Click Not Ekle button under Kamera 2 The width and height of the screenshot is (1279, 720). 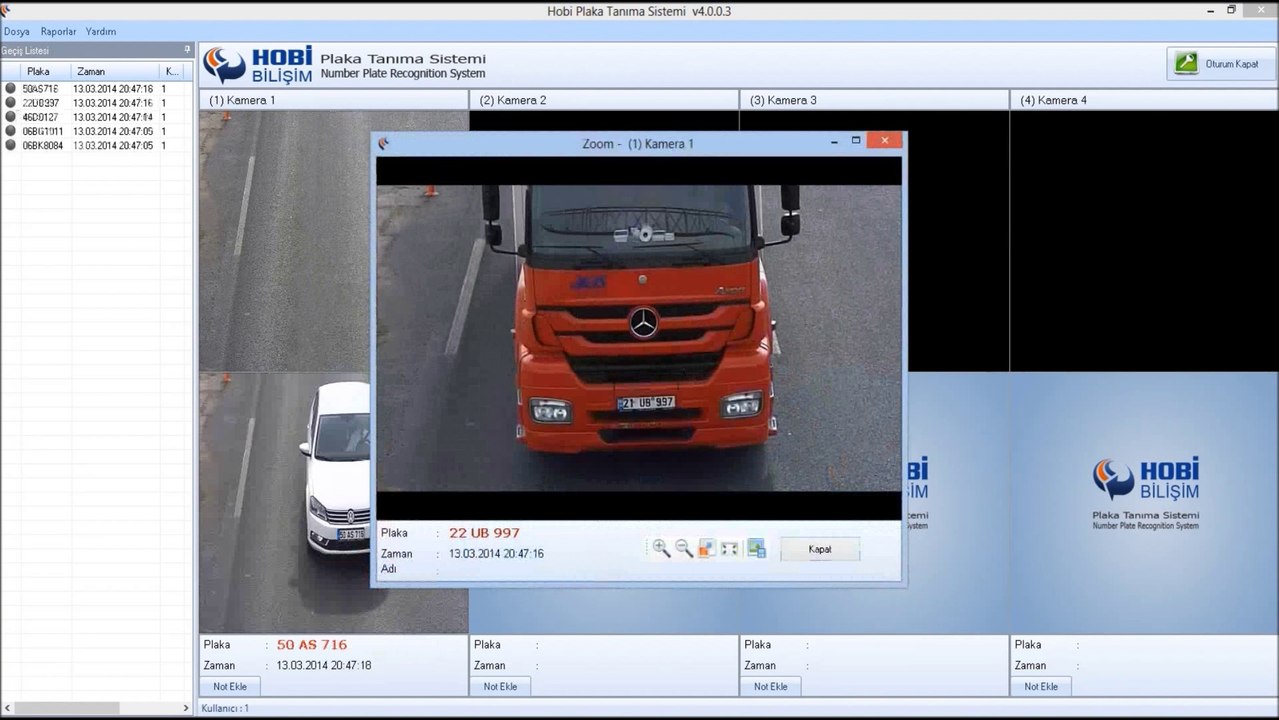tap(500, 687)
